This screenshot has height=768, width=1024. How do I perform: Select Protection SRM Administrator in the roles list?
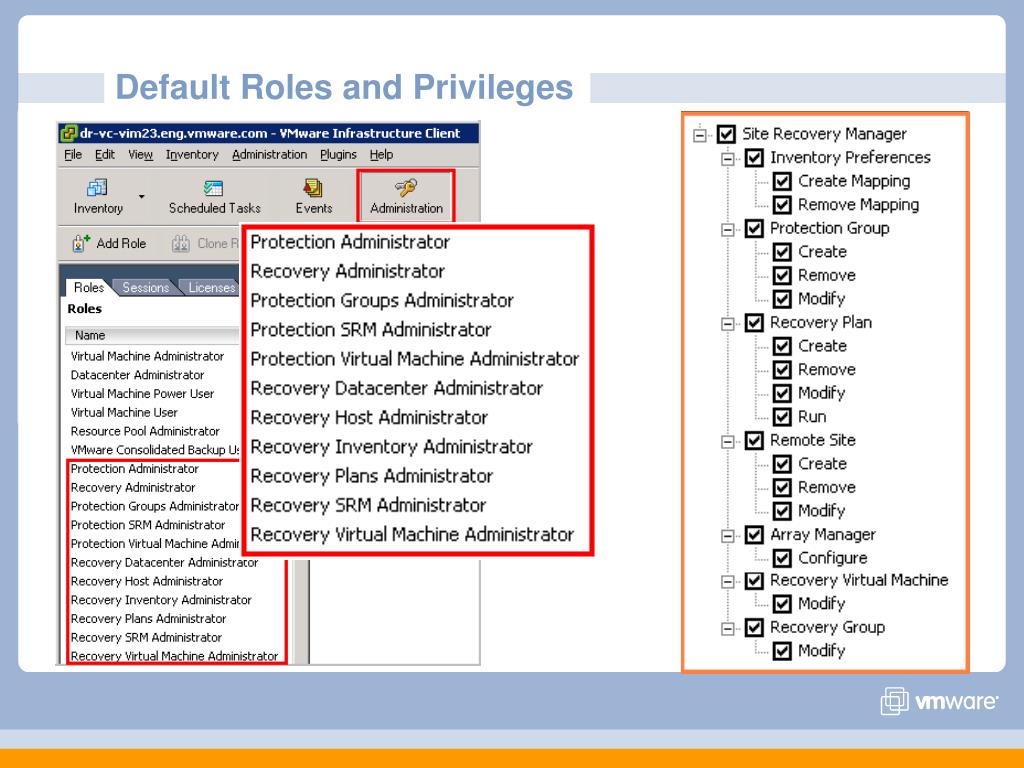[148, 525]
